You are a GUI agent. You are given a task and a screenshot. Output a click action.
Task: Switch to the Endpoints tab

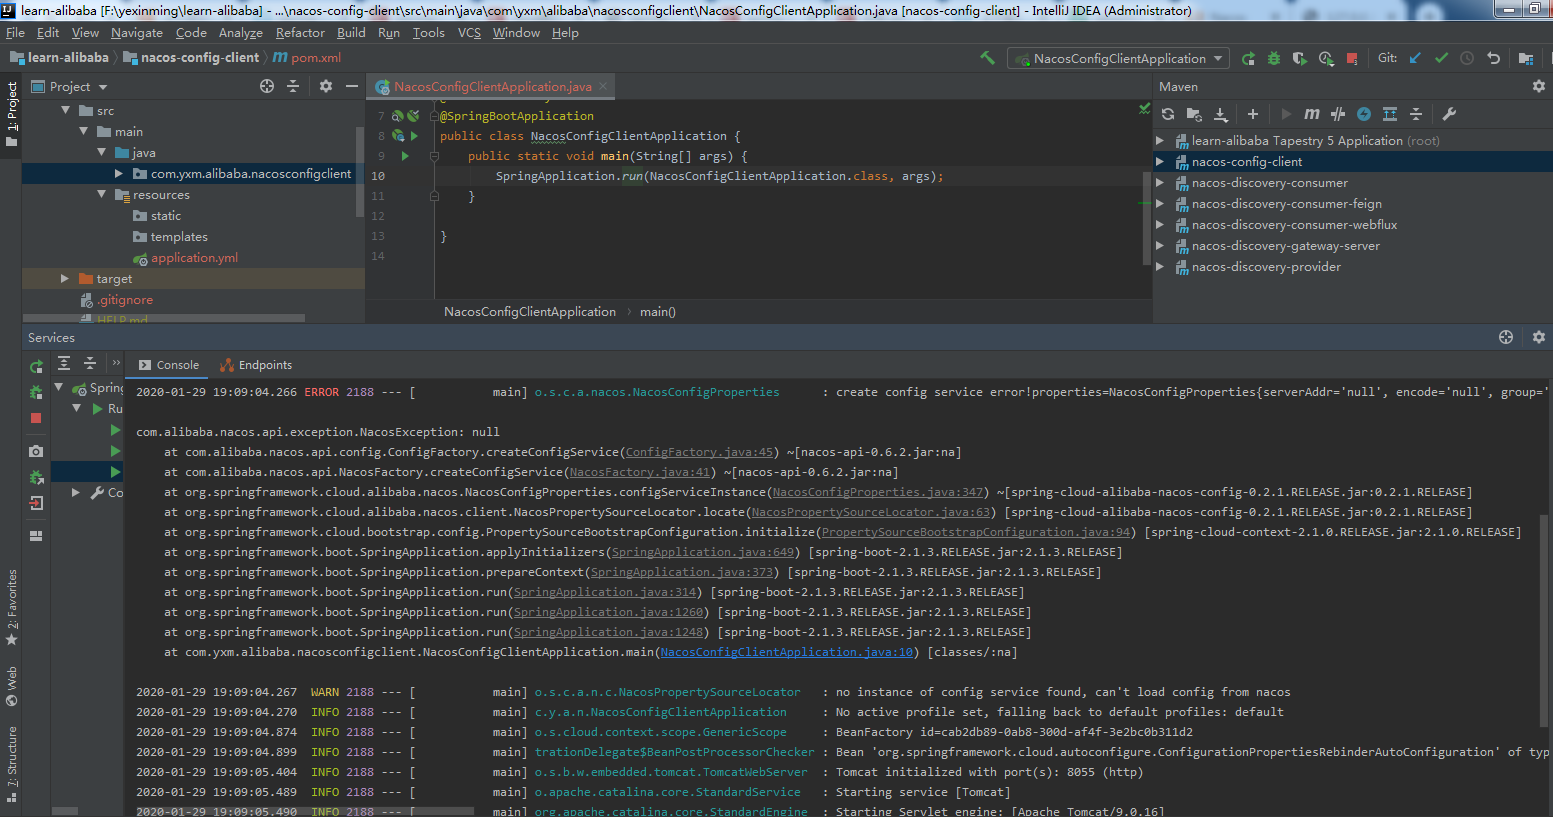[256, 365]
